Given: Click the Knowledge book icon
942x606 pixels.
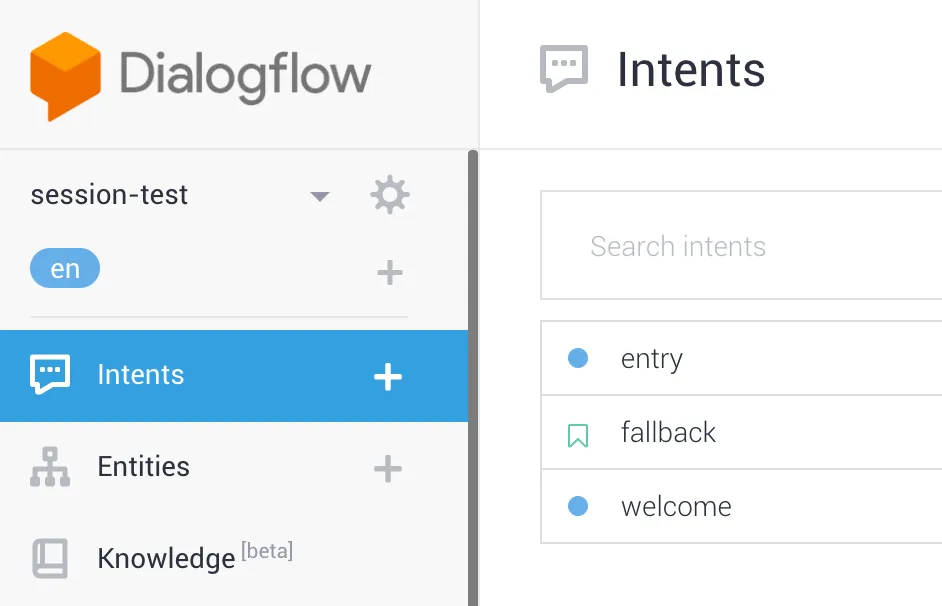Looking at the screenshot, I should pos(50,559).
